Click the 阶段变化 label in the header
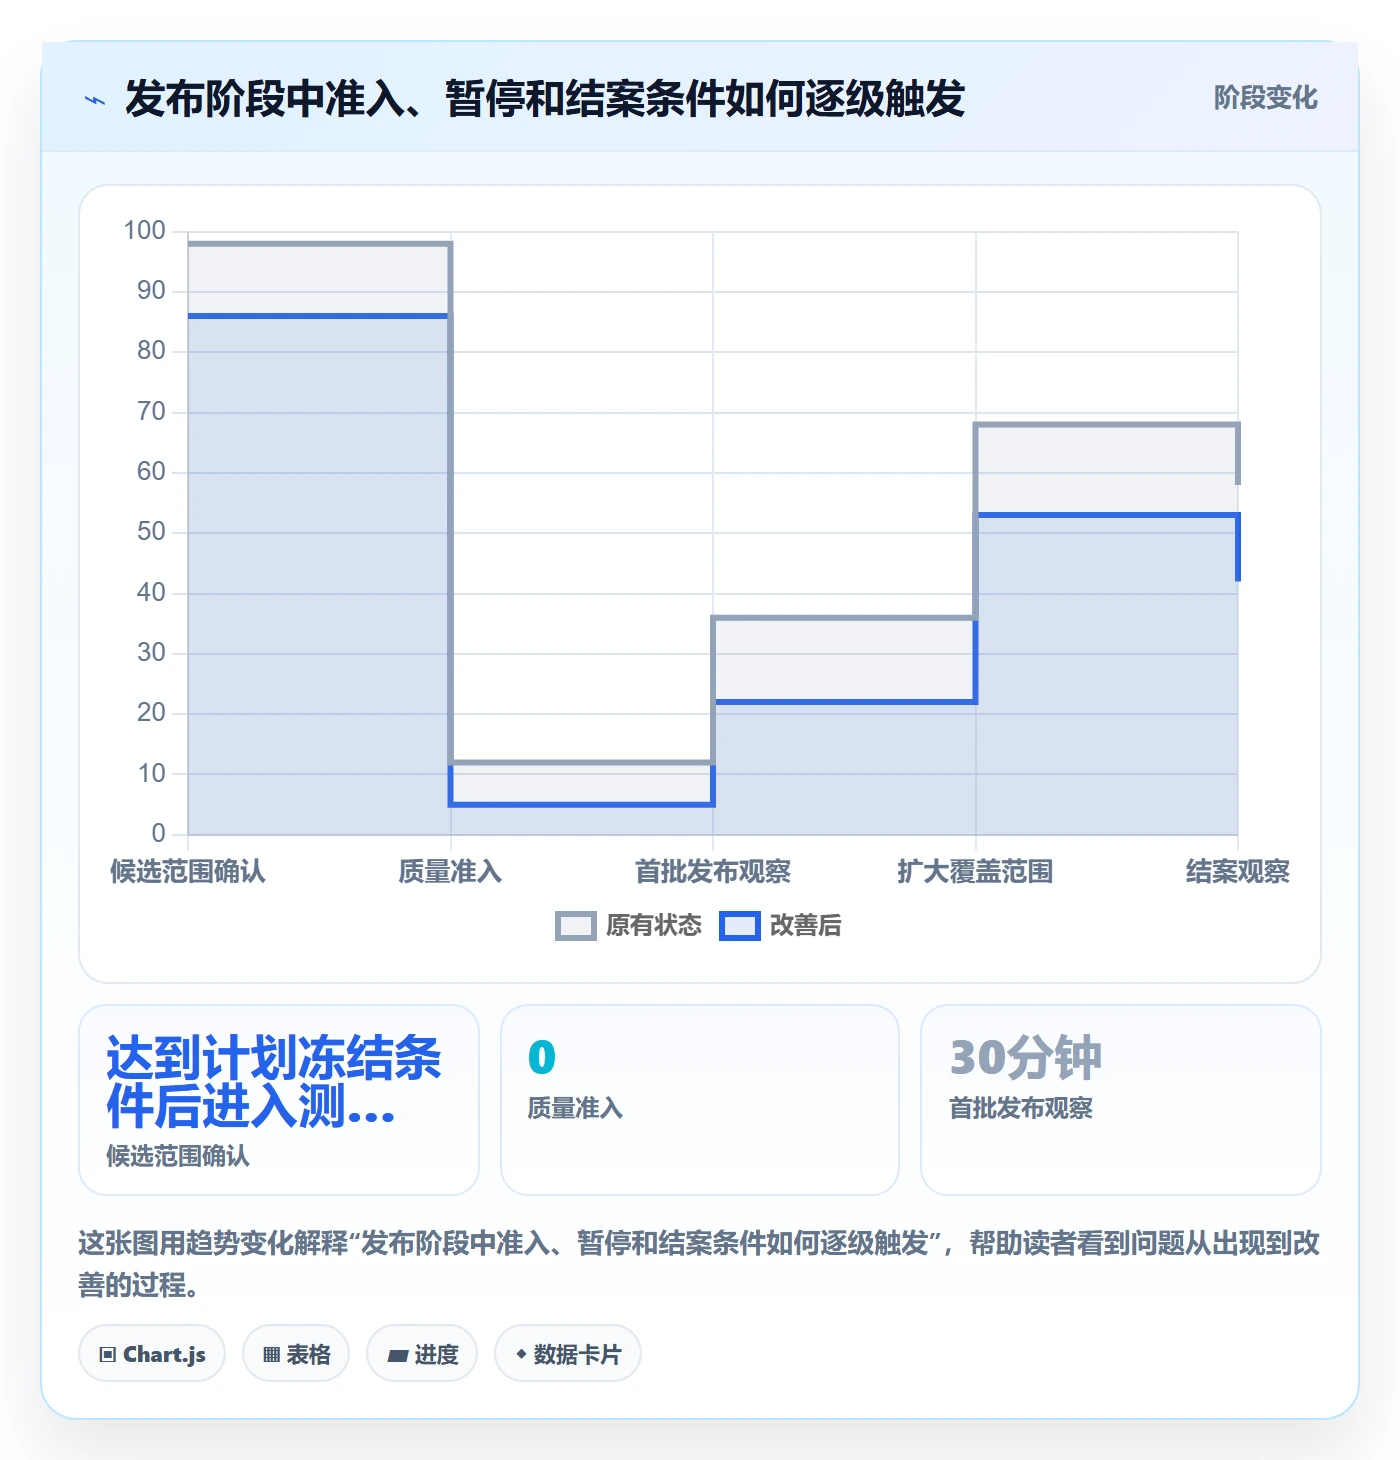Image resolution: width=1400 pixels, height=1460 pixels. click(x=1265, y=98)
